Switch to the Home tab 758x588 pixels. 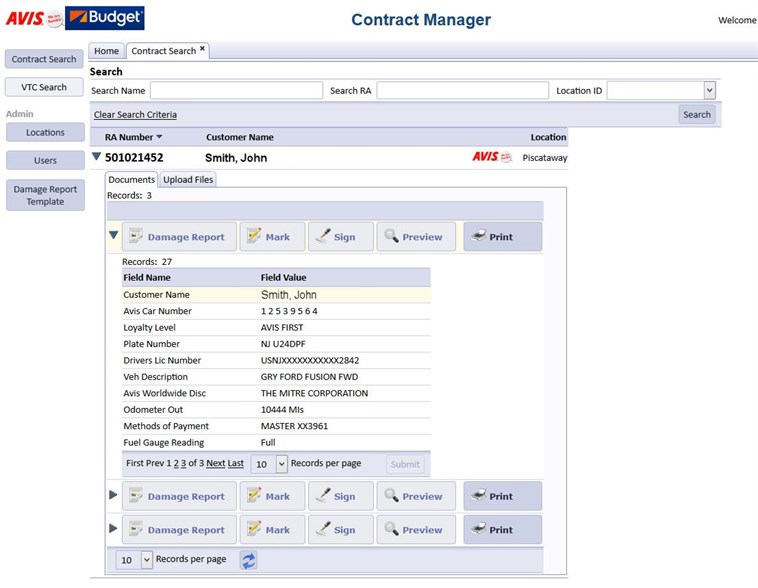[x=106, y=51]
